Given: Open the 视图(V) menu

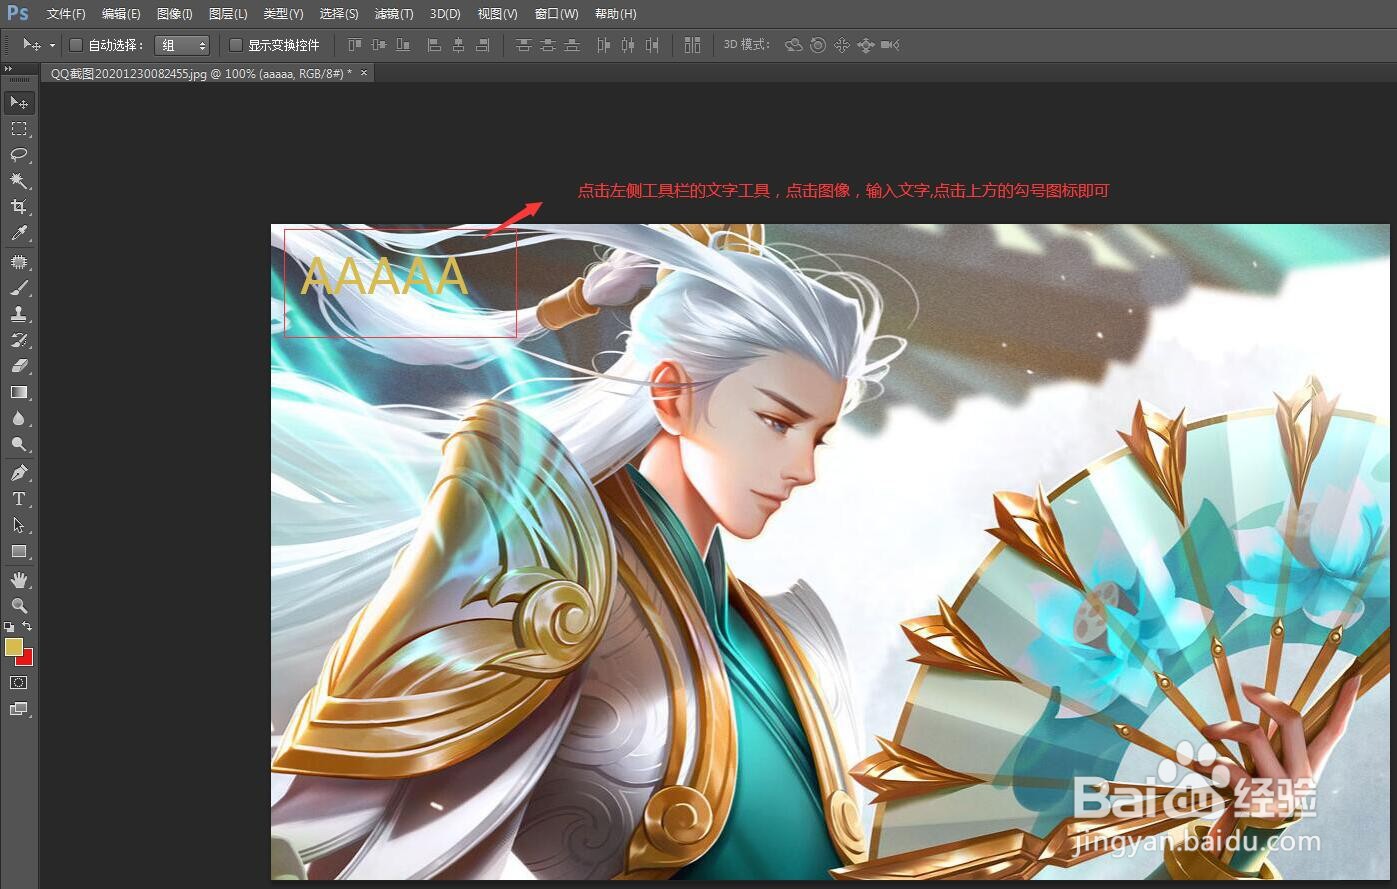Looking at the screenshot, I should click(497, 14).
